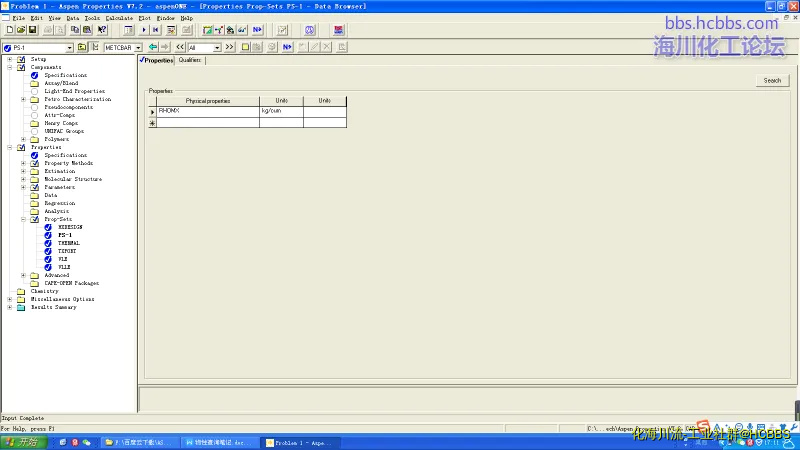This screenshot has height=450, width=800.
Task: Expand the Results Summary node
Action: tap(10, 307)
